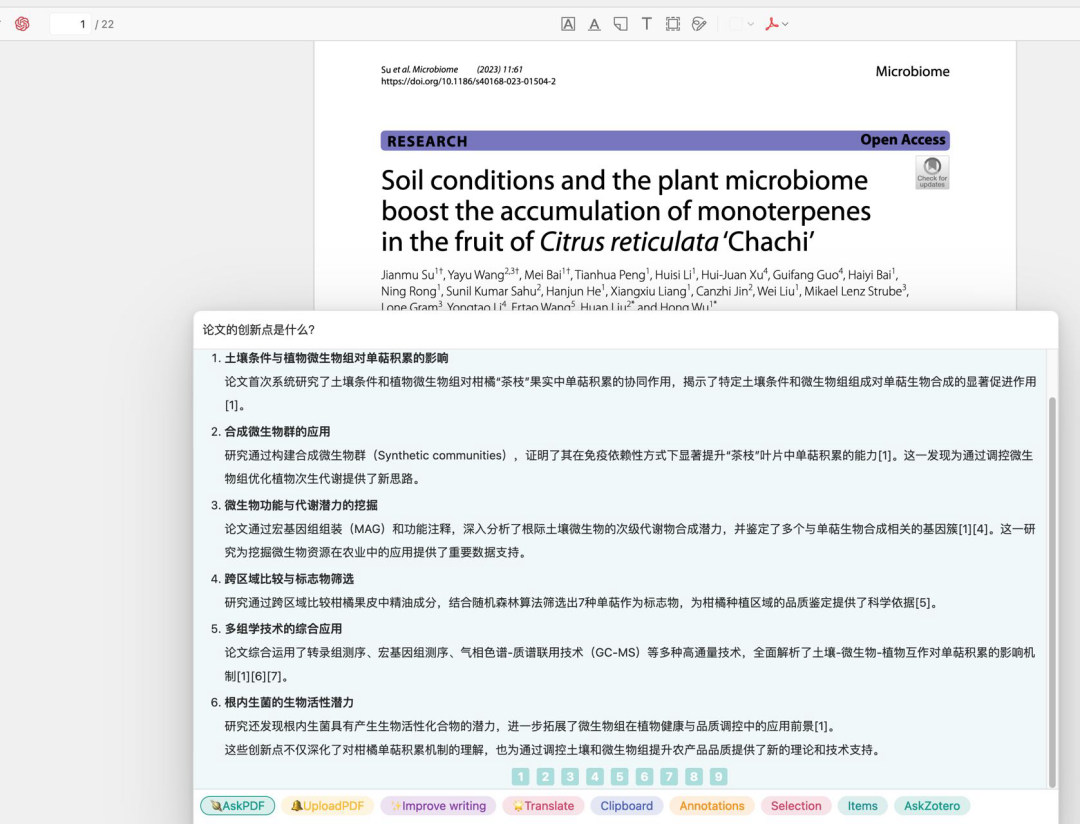Click the paper title 'Soil conditions and the plant microbiome'
1080x824 pixels.
pos(625,181)
